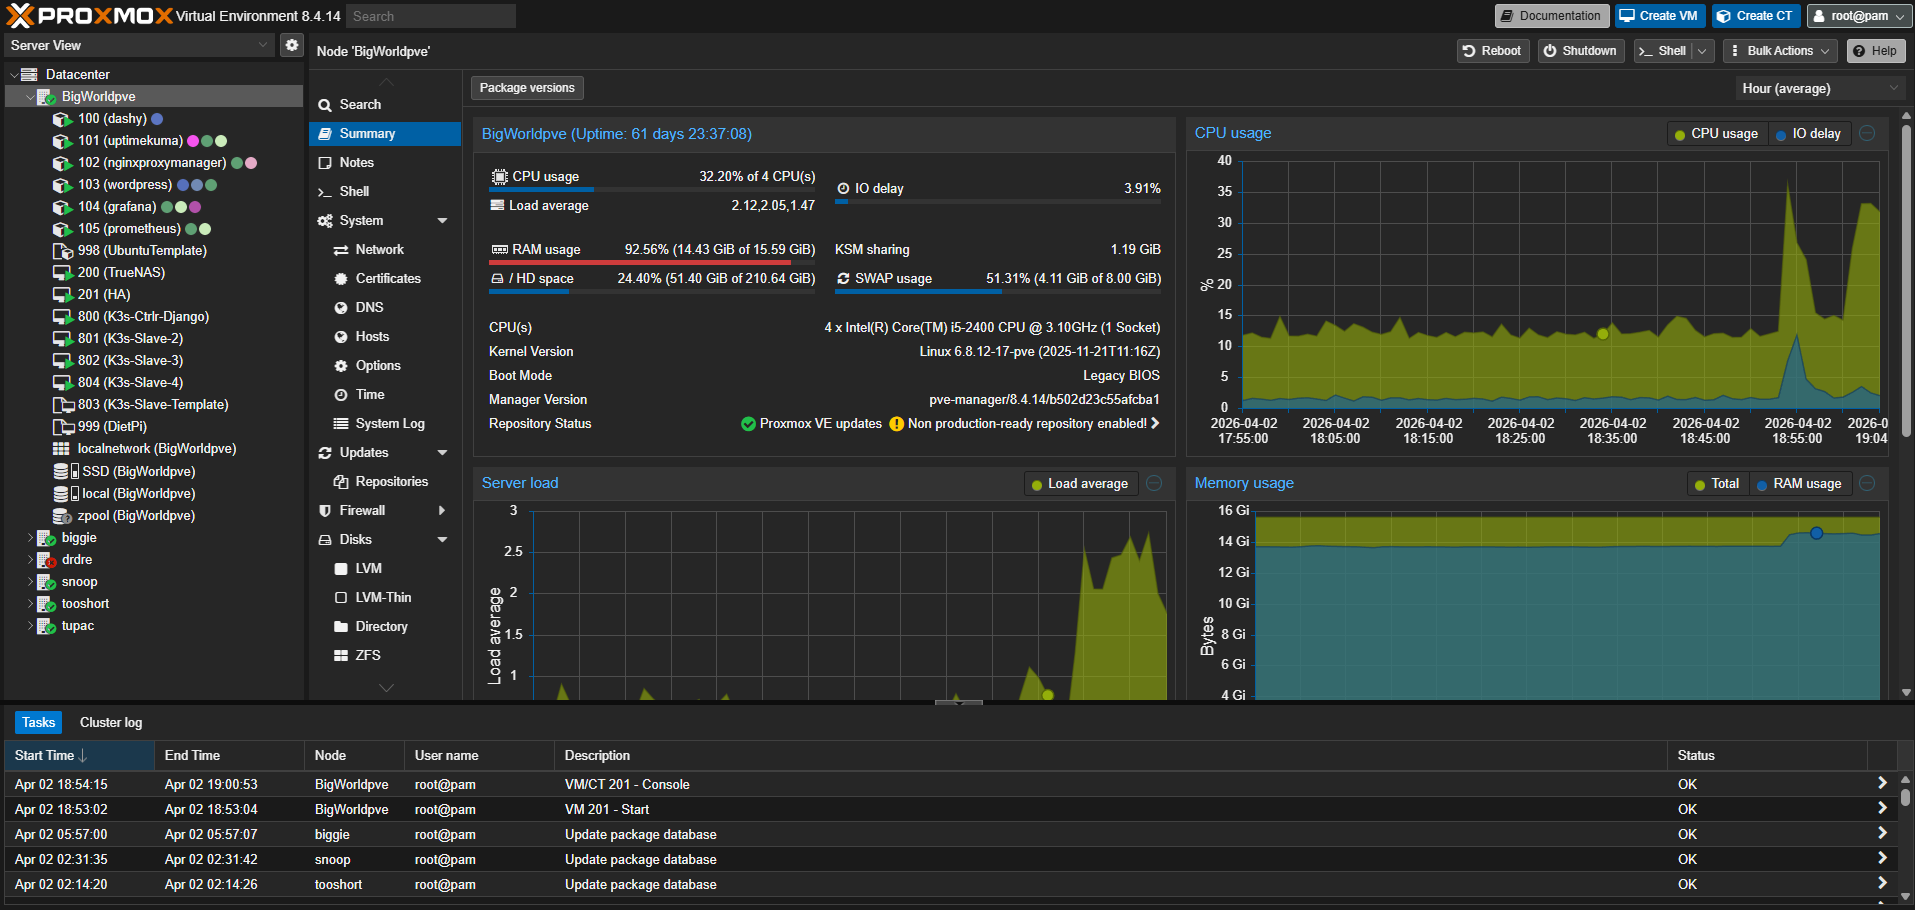Open localnetwork (BigWorldpve) grid icon

[x=61, y=449]
